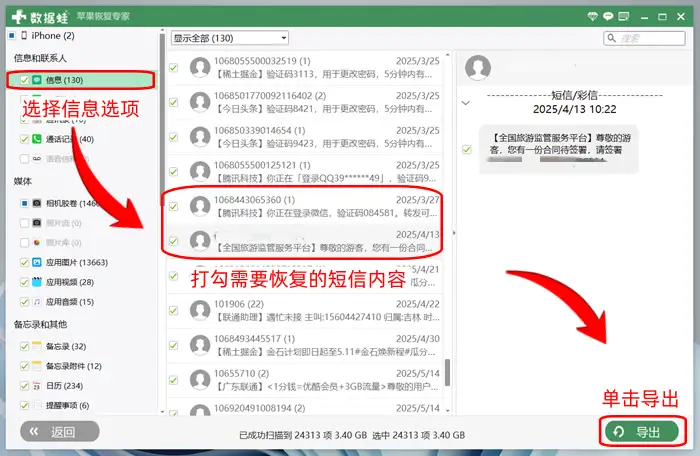The height and width of the screenshot is (456, 700).
Task: Click the message bubble in preview pane
Action: 558,149
